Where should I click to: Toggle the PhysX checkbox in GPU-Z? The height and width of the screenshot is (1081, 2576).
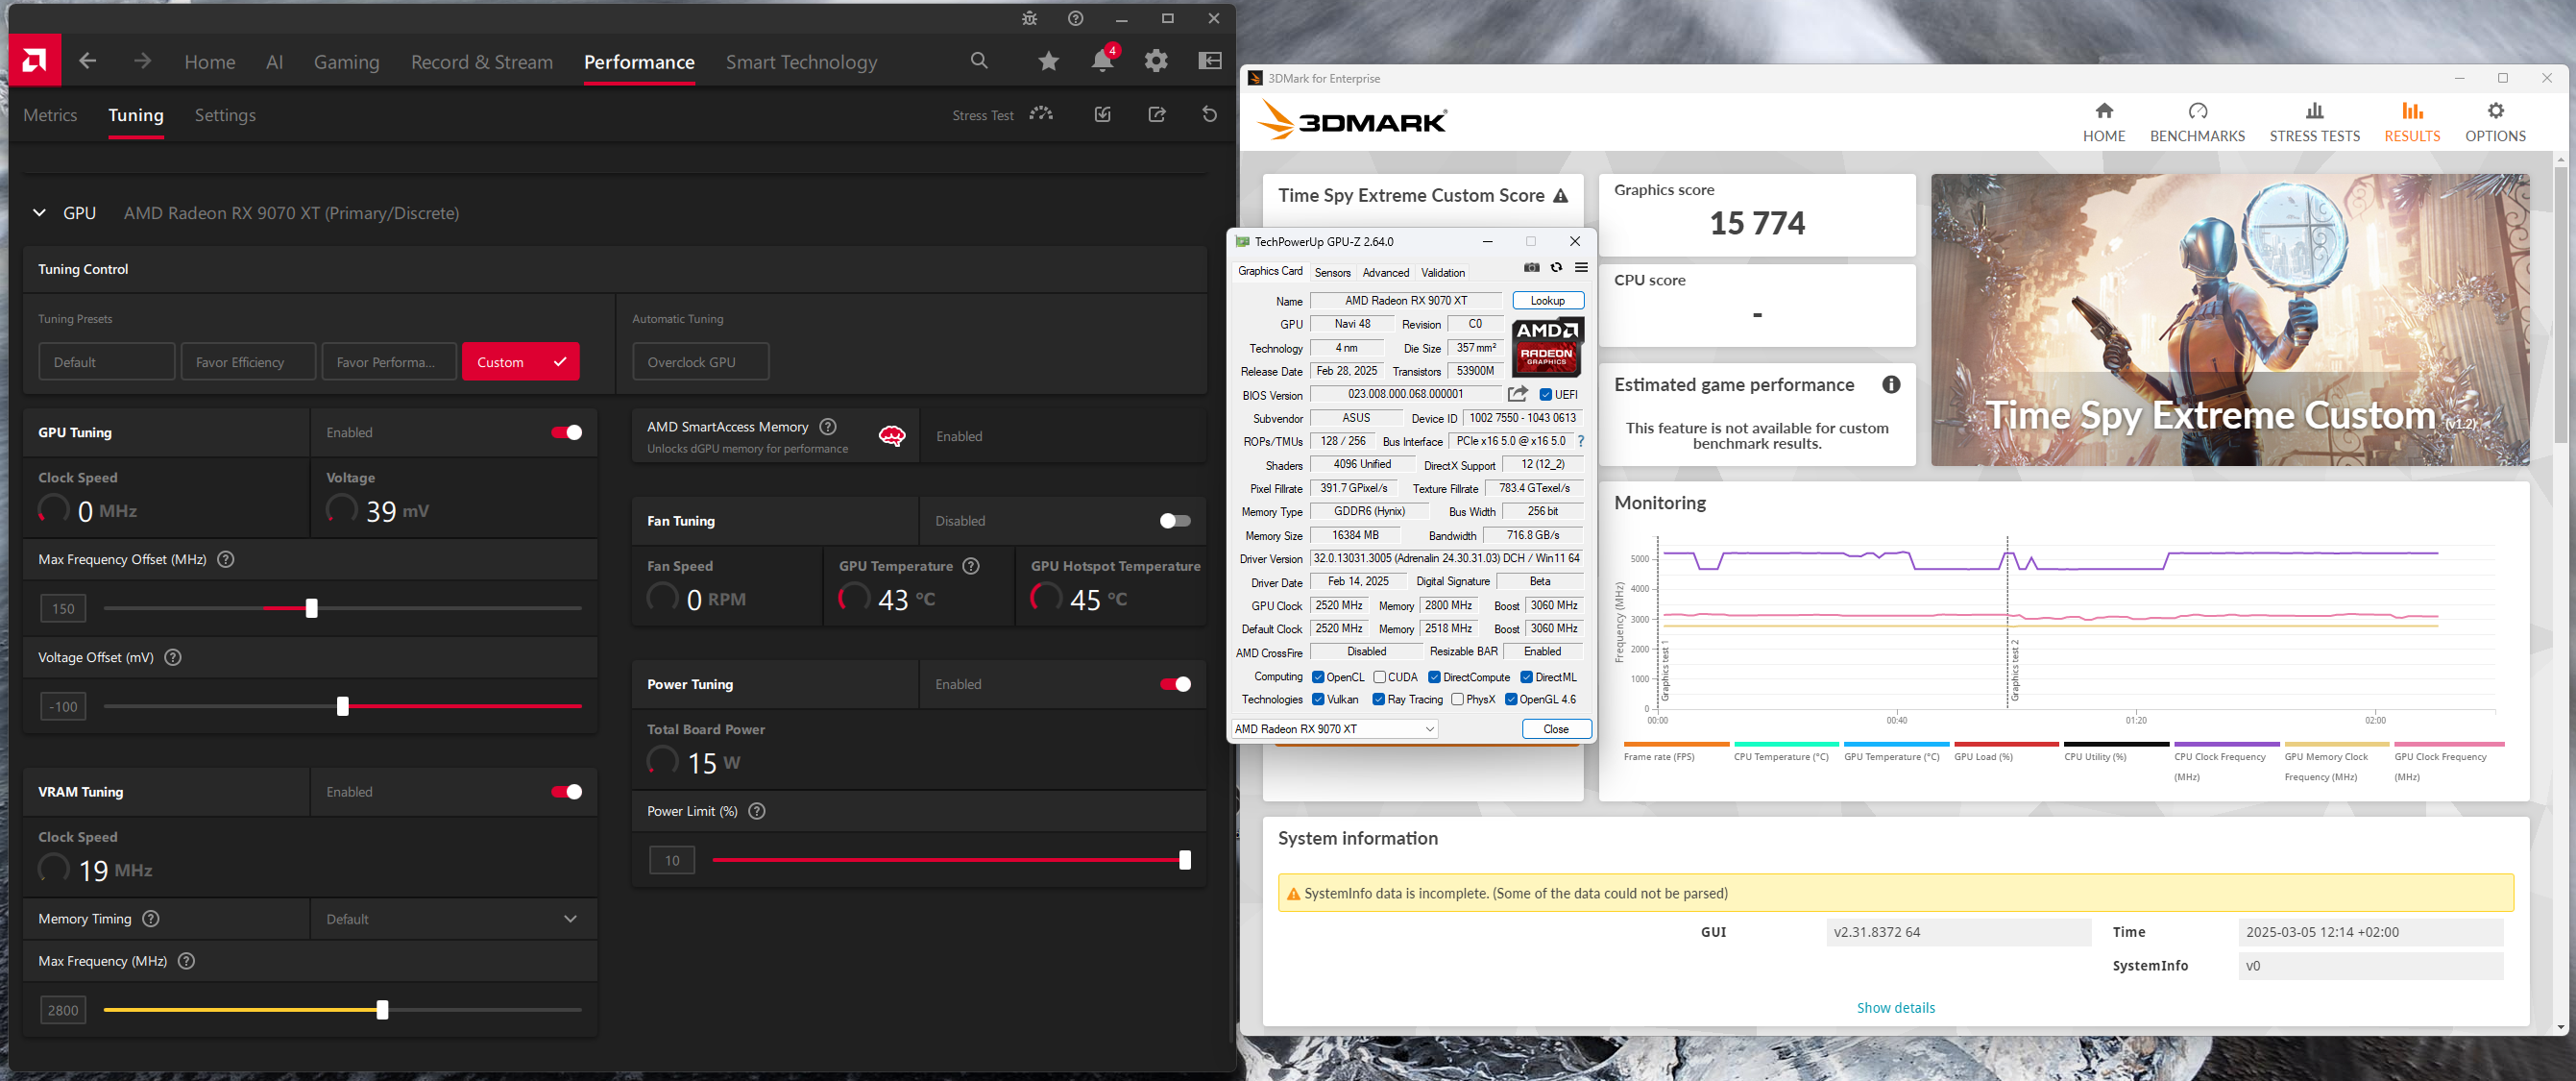click(x=1458, y=699)
